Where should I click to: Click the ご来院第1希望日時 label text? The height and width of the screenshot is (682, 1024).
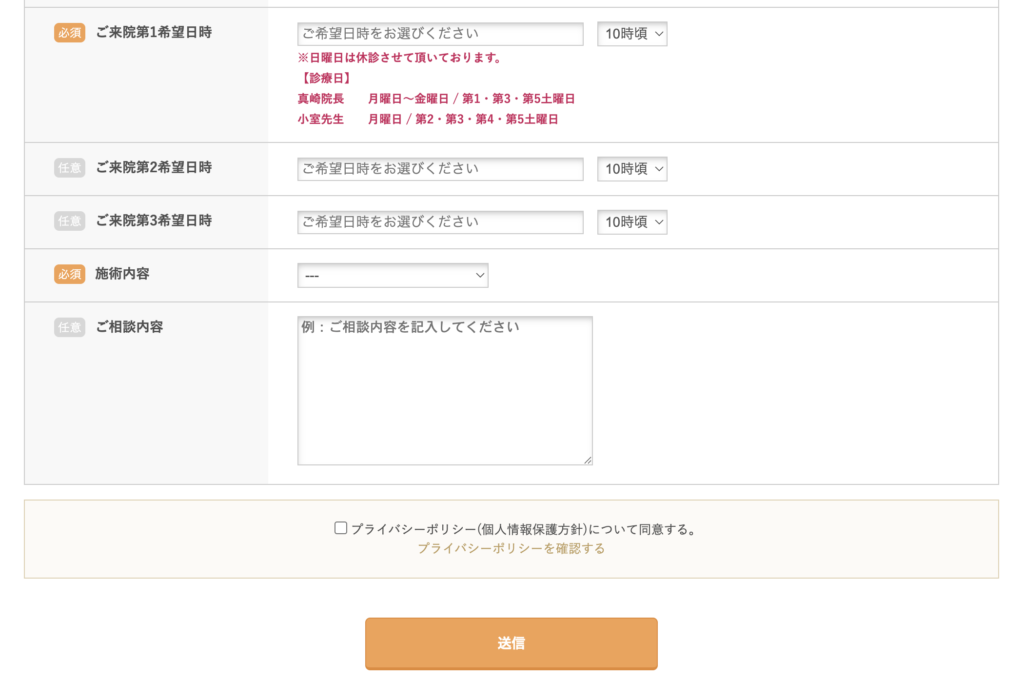pyautogui.click(x=153, y=33)
